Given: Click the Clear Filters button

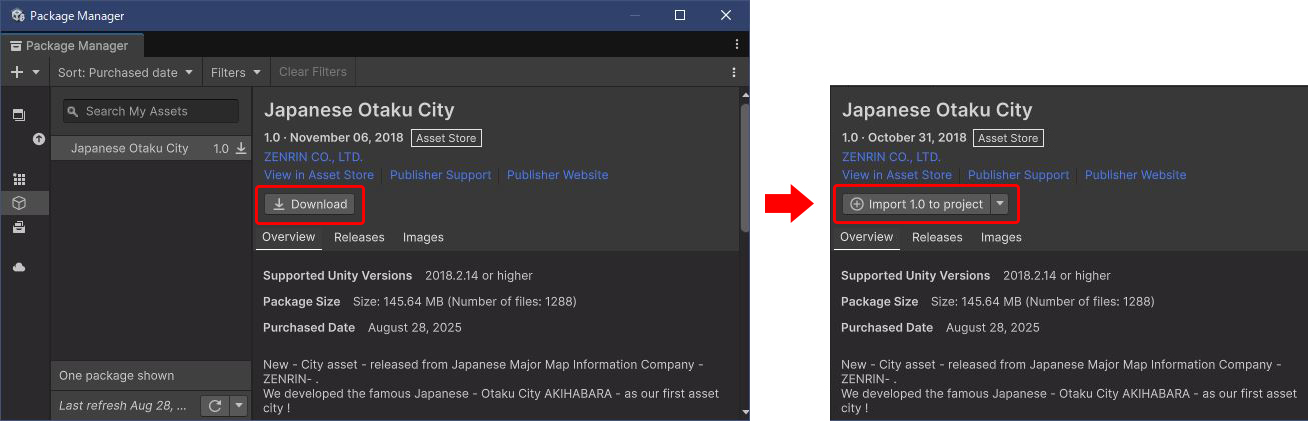Looking at the screenshot, I should 313,72.
